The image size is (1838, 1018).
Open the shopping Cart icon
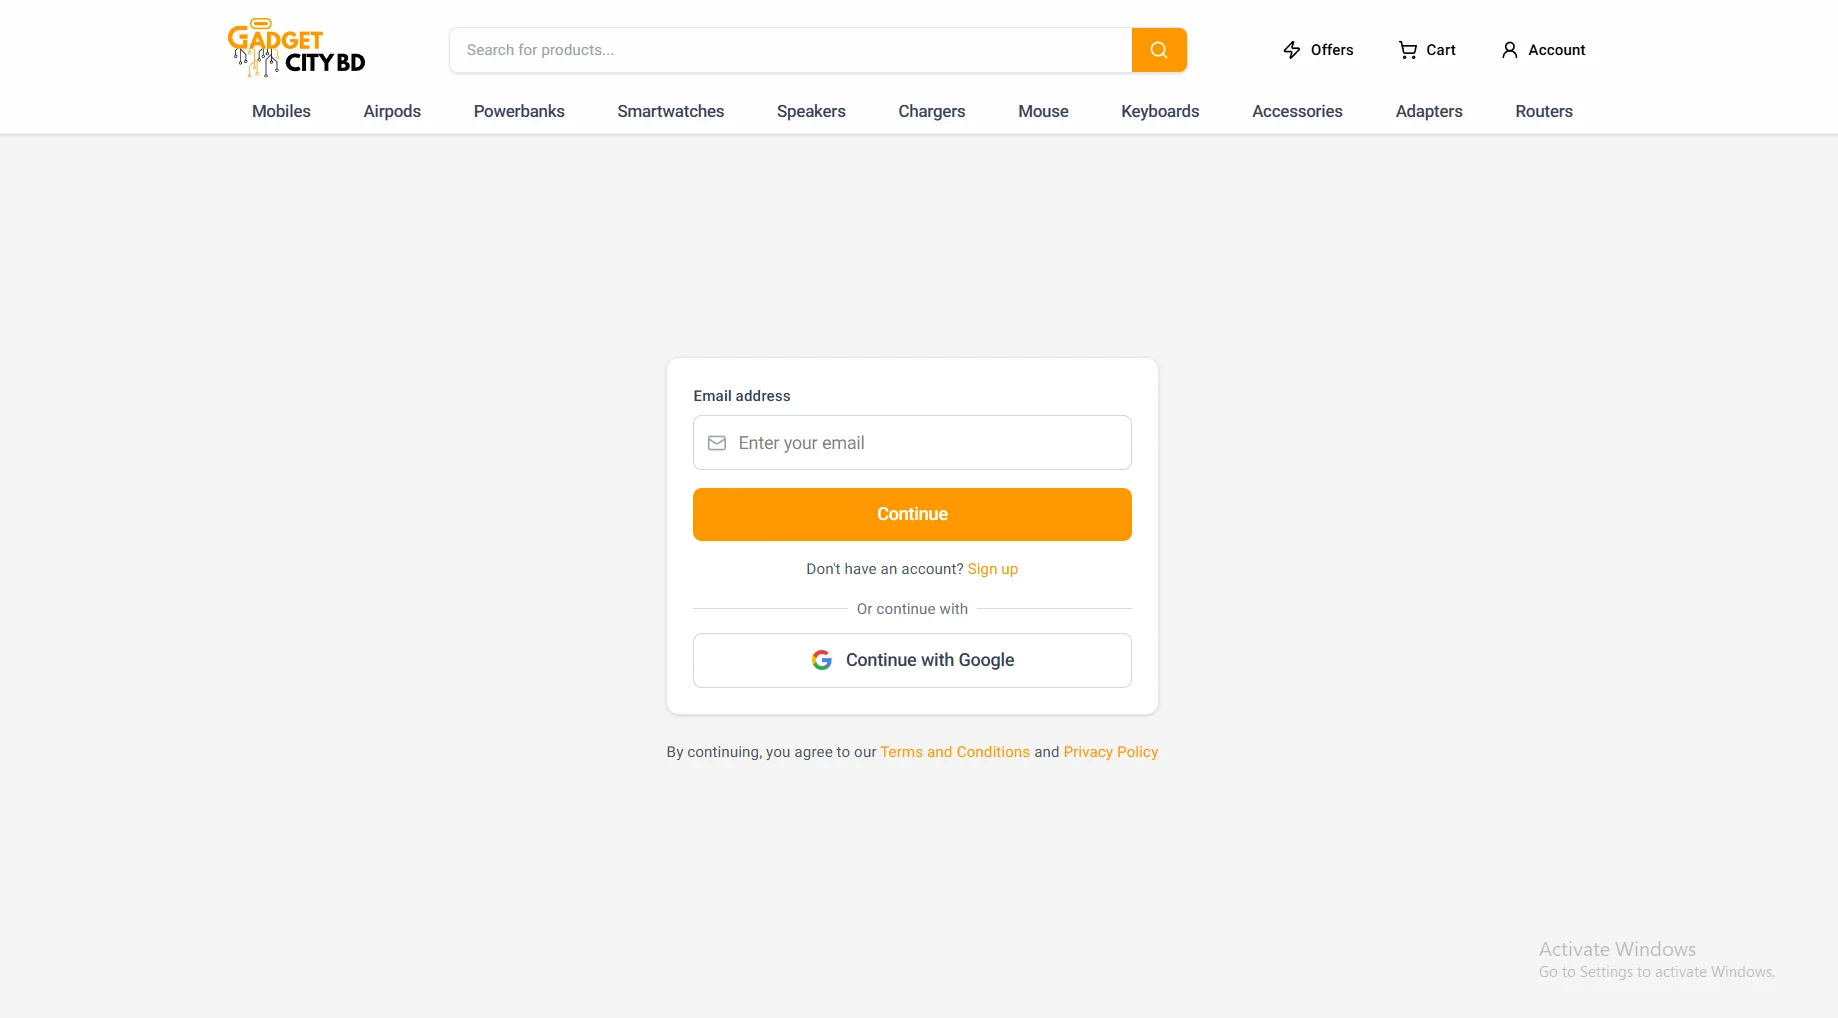pos(1407,49)
